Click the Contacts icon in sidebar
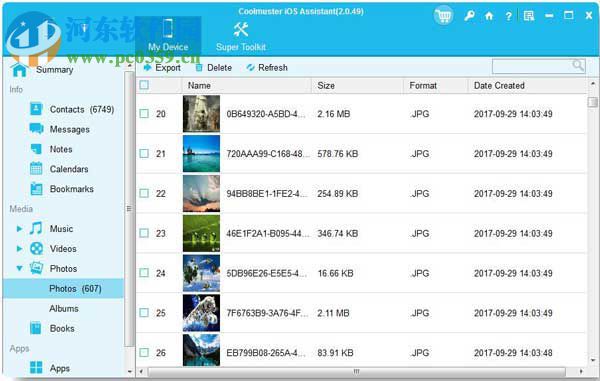 [36, 109]
